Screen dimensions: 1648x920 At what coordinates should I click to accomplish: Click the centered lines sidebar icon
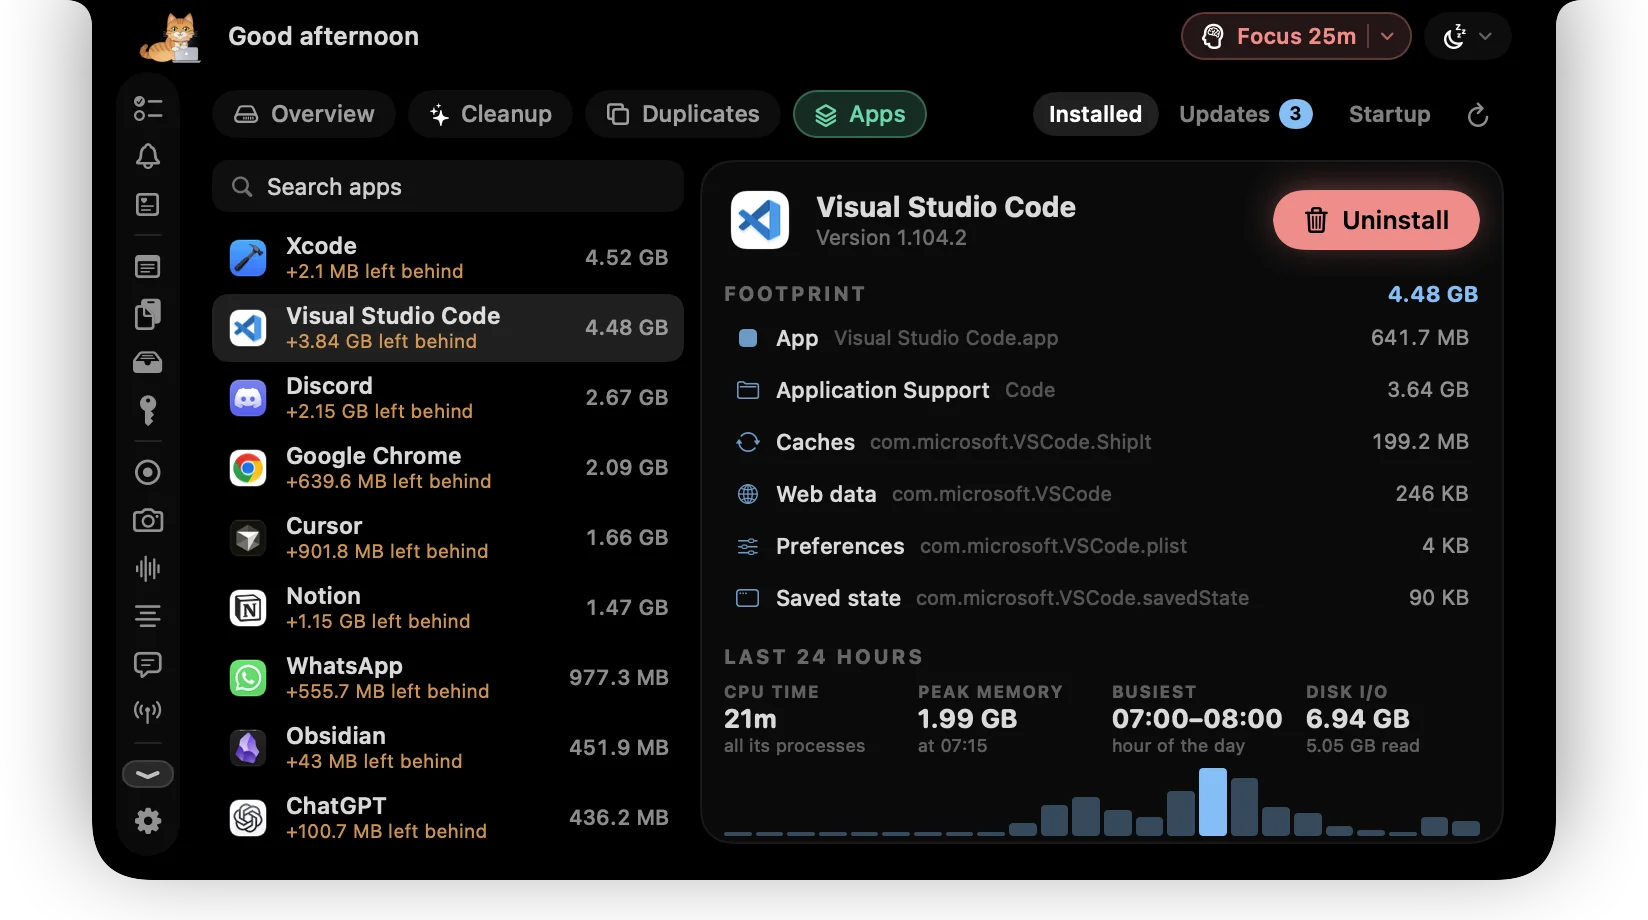(148, 616)
